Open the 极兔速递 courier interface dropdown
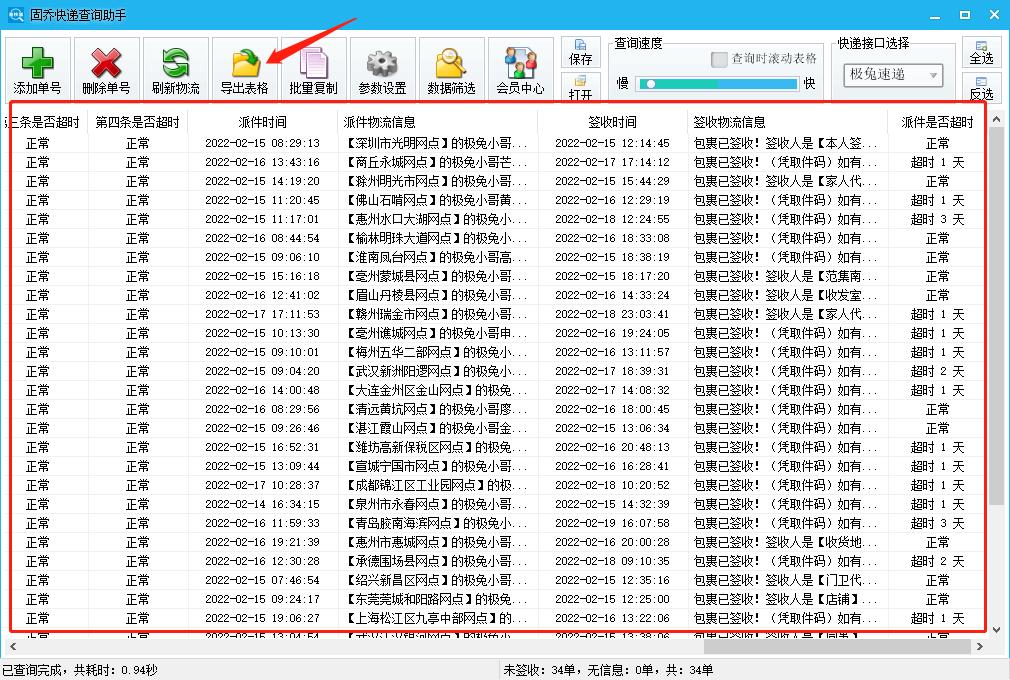Screen dimensions: 1010x680 tap(895, 75)
